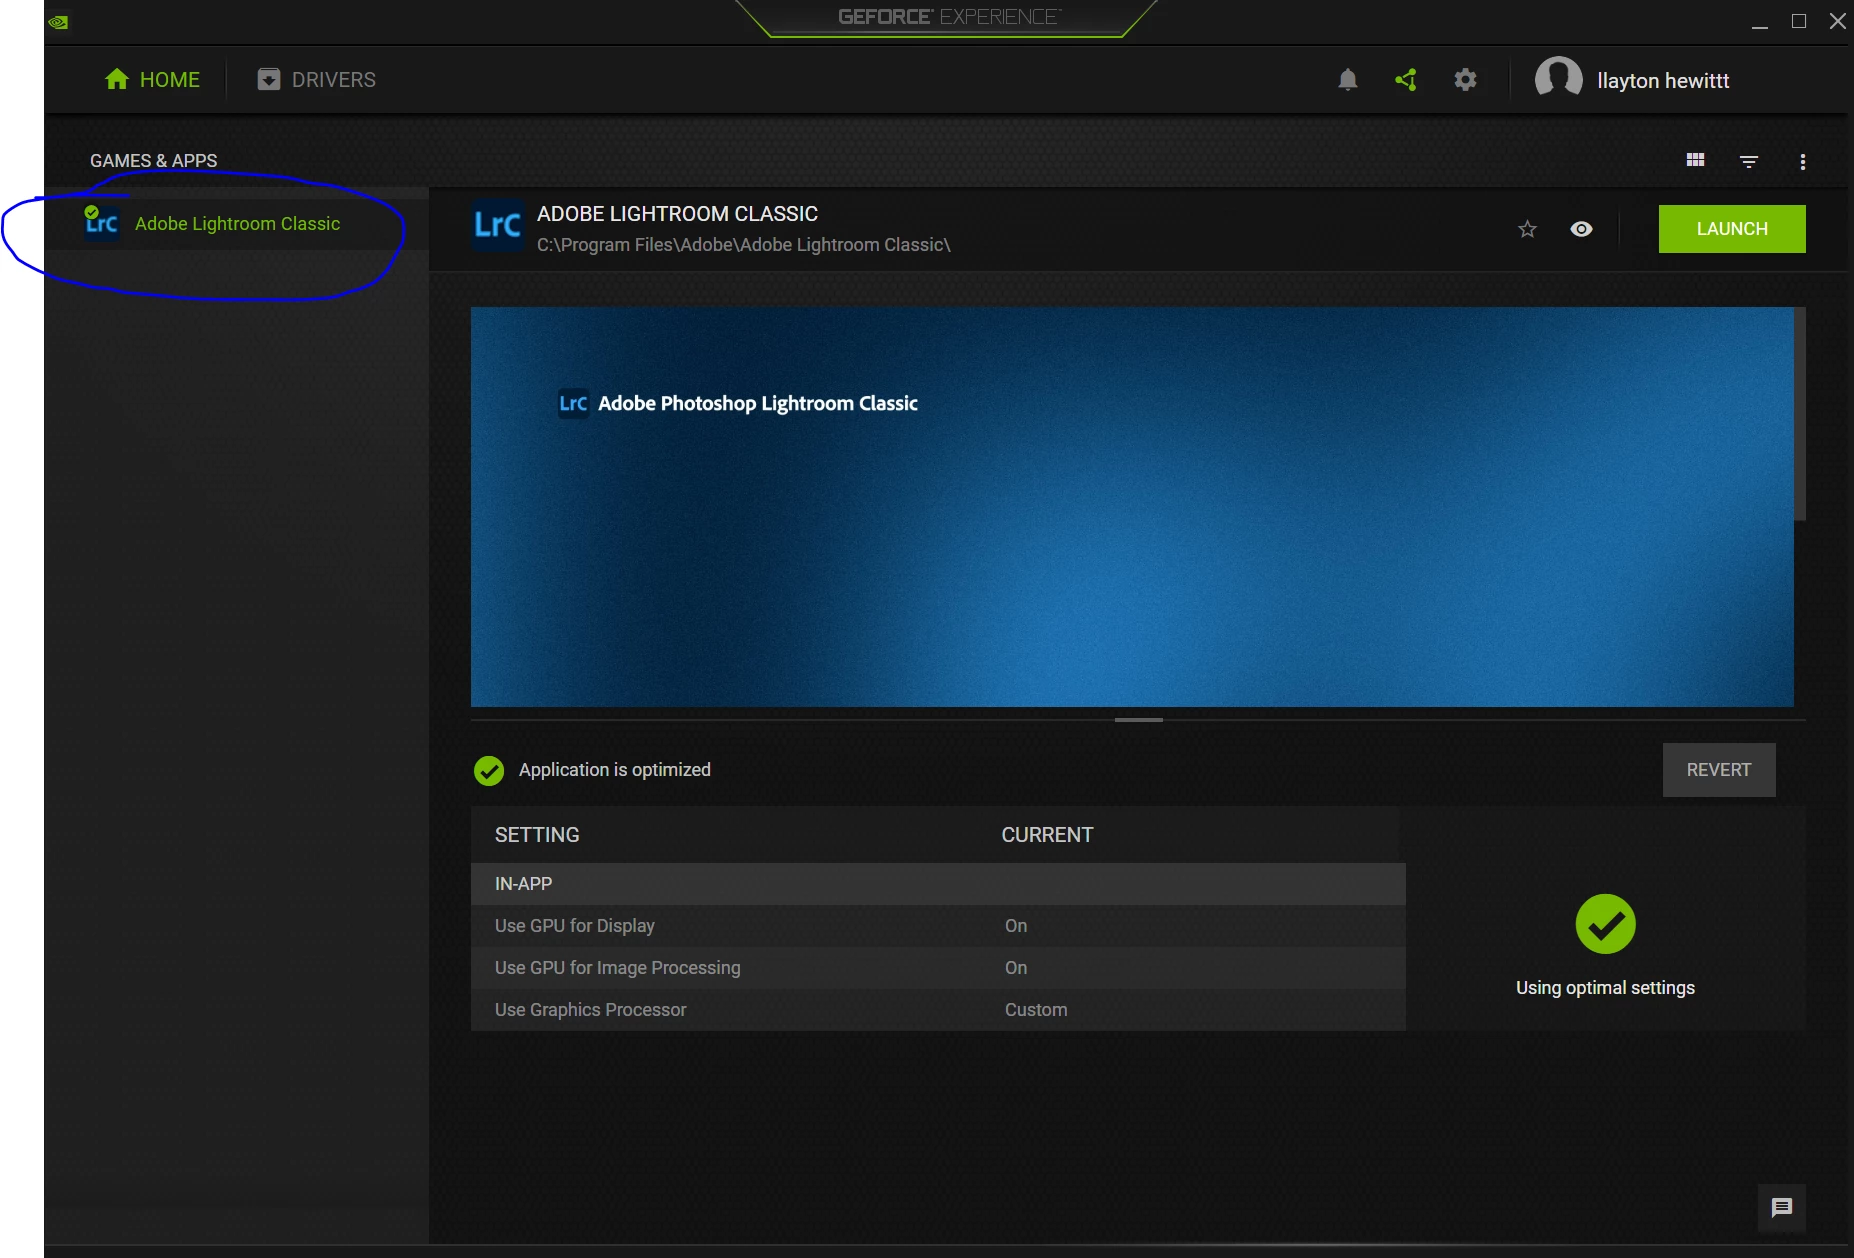
Task: Open the notifications bell
Action: pyautogui.click(x=1348, y=80)
